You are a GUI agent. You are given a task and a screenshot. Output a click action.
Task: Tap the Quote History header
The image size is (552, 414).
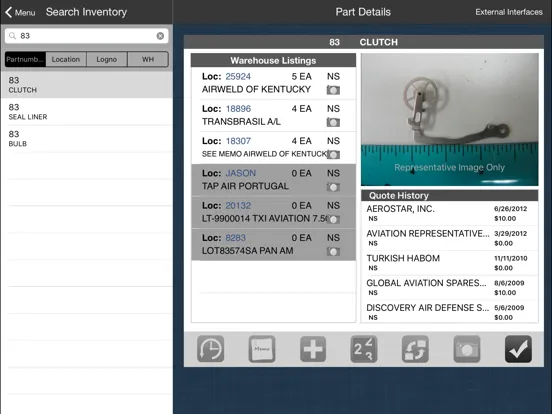tap(450, 195)
